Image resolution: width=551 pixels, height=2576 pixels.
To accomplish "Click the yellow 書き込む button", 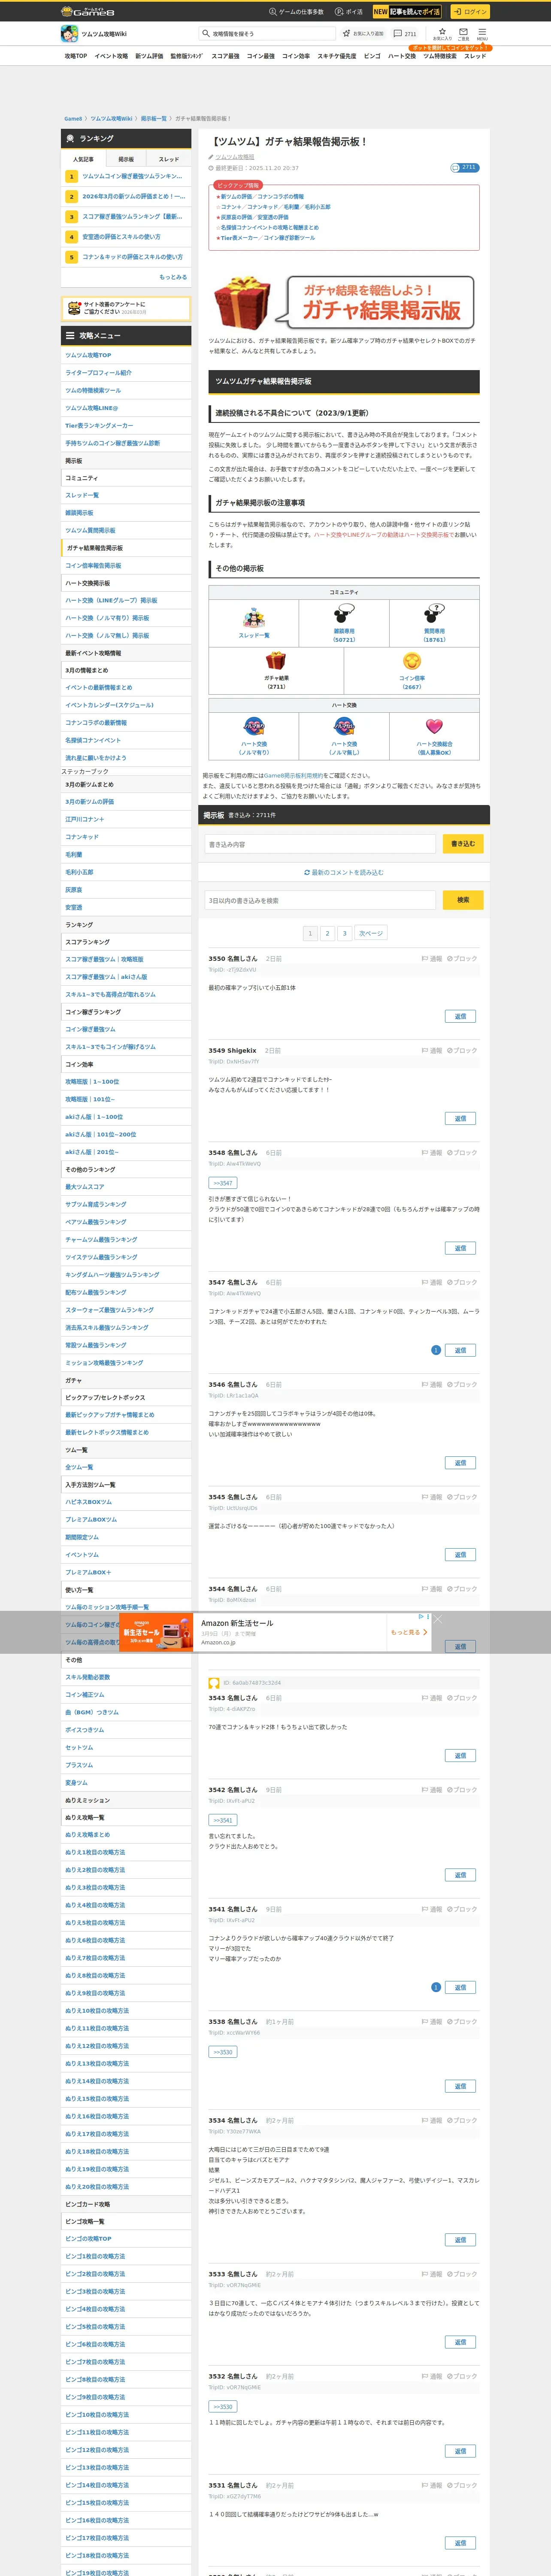I will pos(463,844).
